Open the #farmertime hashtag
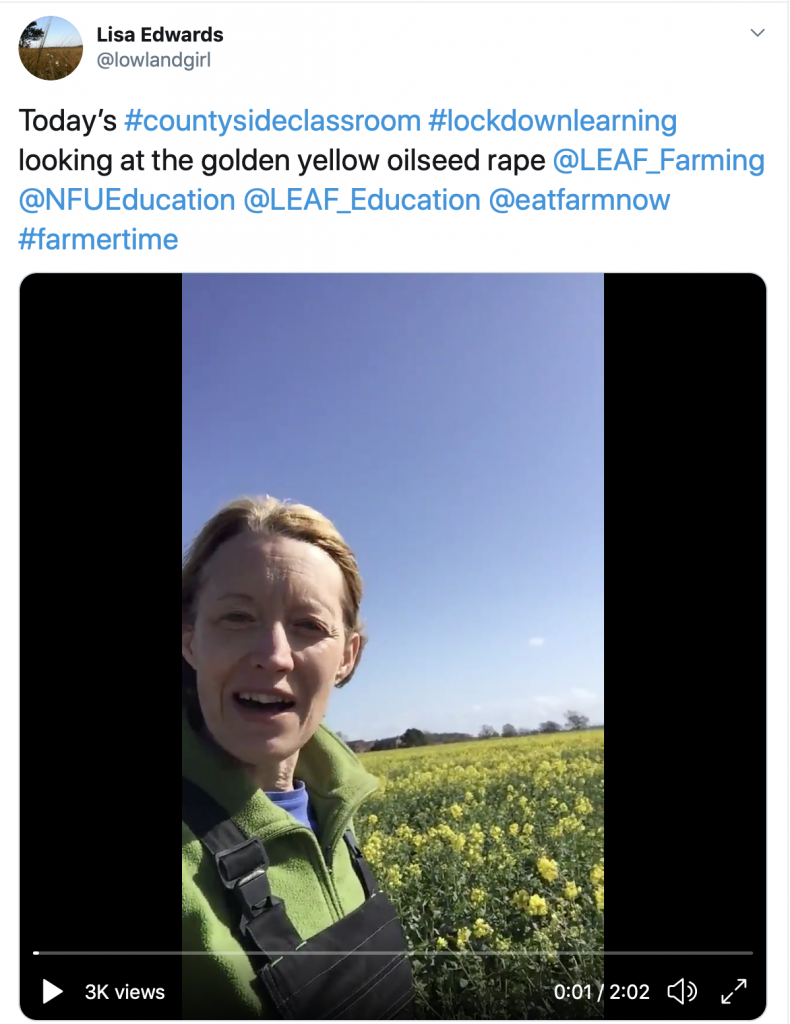This screenshot has height=1024, width=790. pyautogui.click(x=98, y=239)
